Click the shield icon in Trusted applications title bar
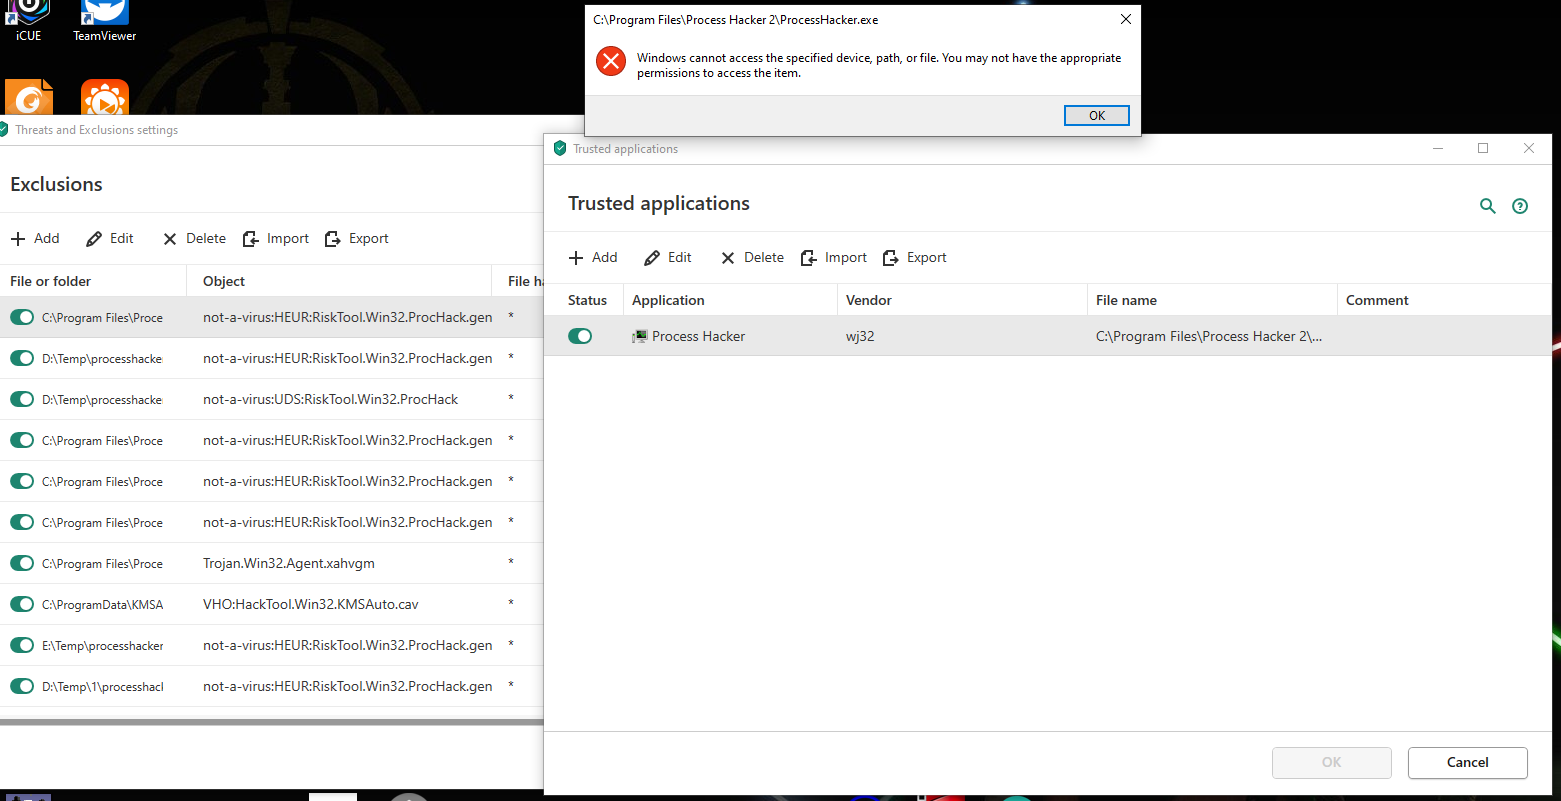The image size is (1561, 801). [x=560, y=149]
